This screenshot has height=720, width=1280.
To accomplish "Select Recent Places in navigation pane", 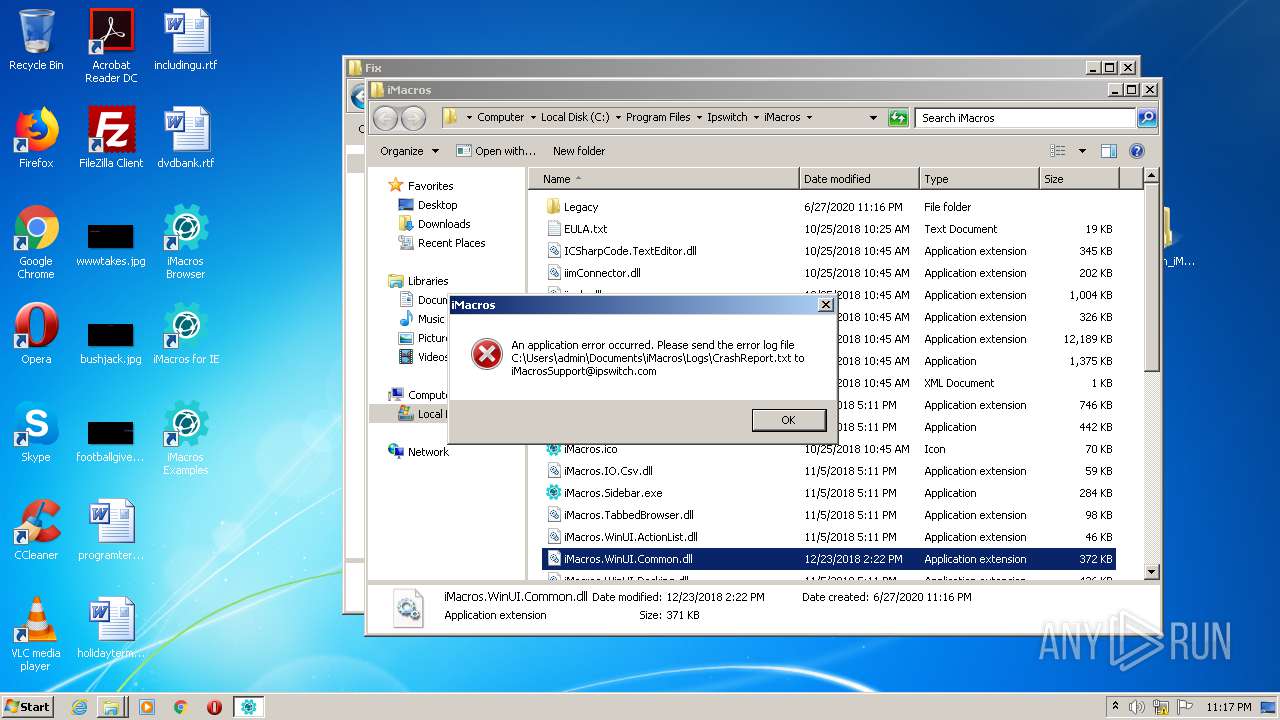I will pos(451,243).
